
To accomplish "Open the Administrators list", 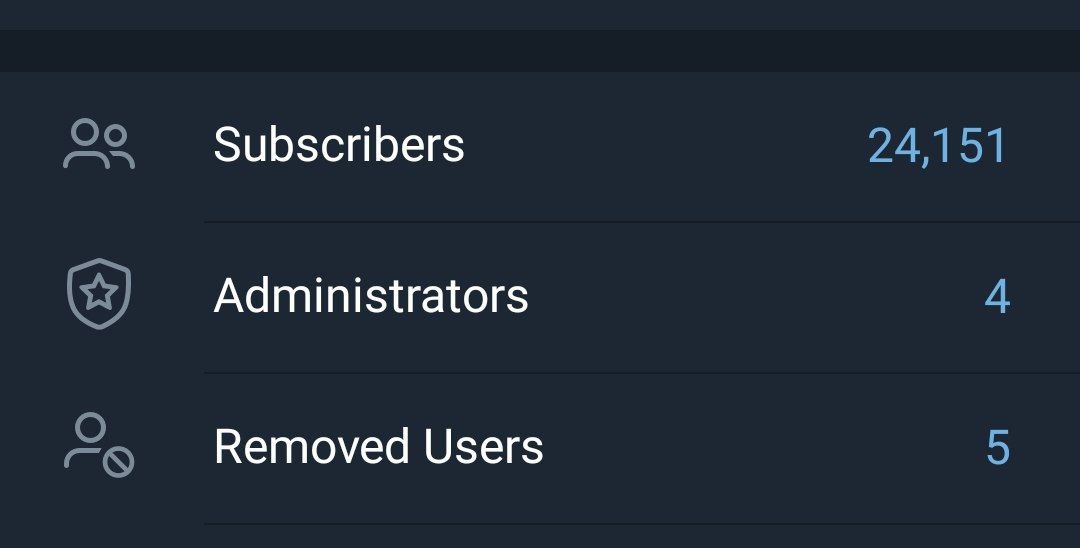I will click(x=540, y=297).
